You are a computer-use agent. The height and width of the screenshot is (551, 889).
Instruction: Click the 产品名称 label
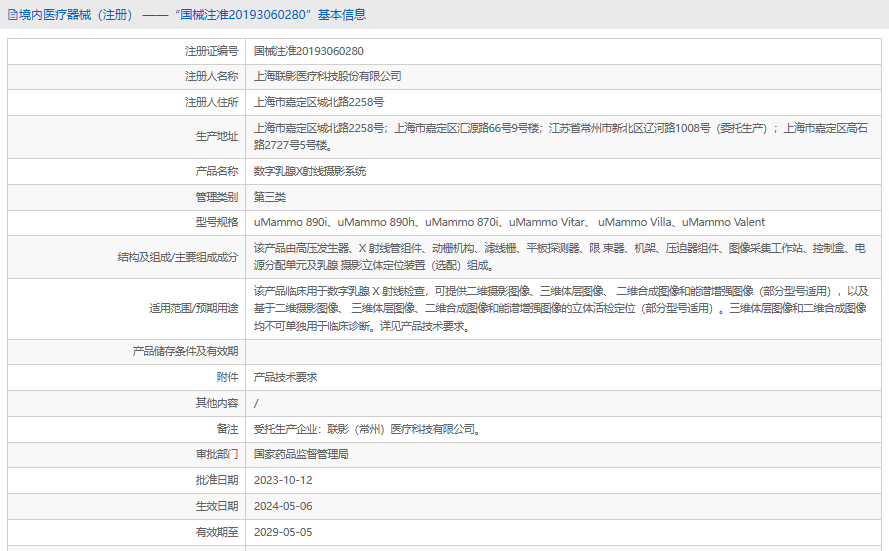(217, 171)
